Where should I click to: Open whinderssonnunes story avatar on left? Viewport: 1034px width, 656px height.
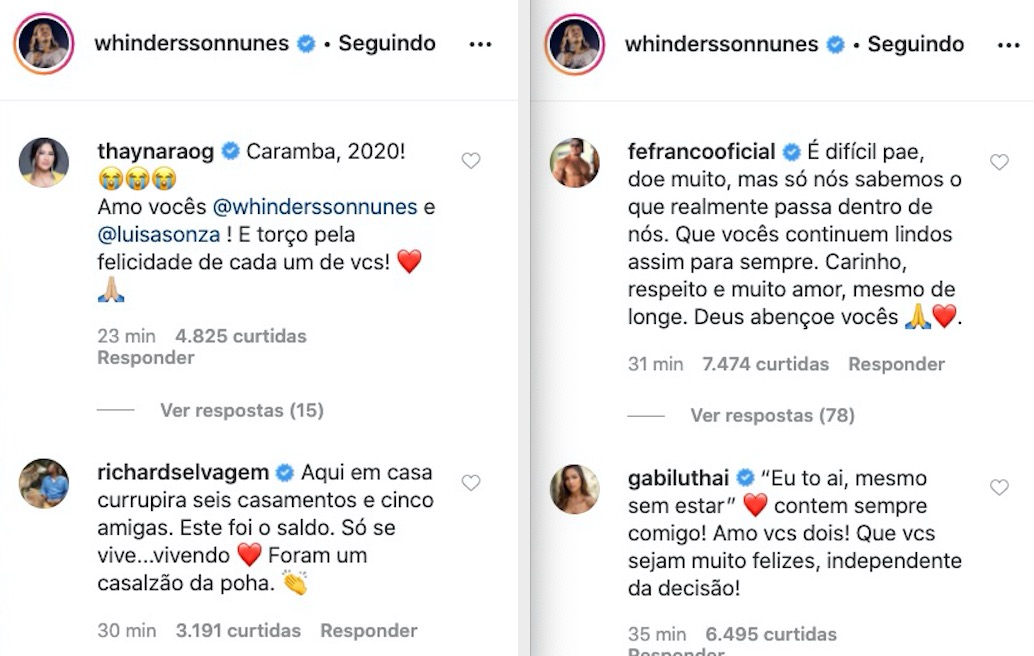point(45,45)
